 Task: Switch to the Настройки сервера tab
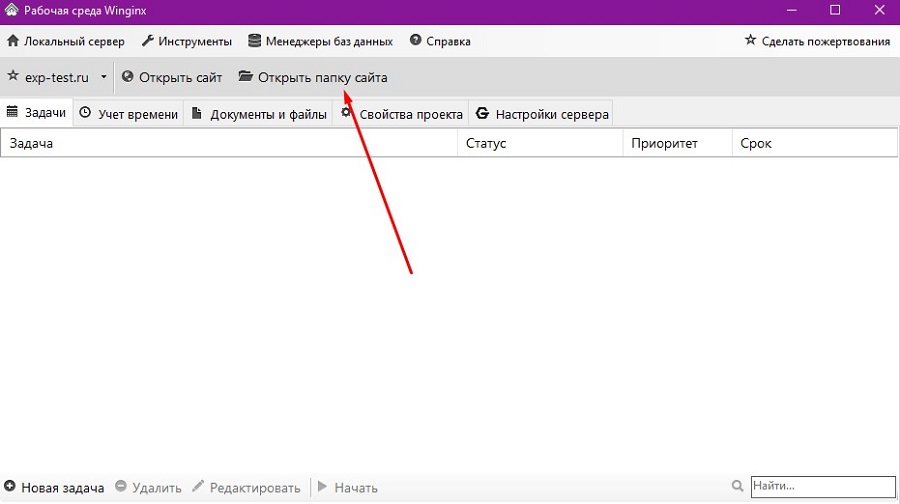tap(542, 114)
